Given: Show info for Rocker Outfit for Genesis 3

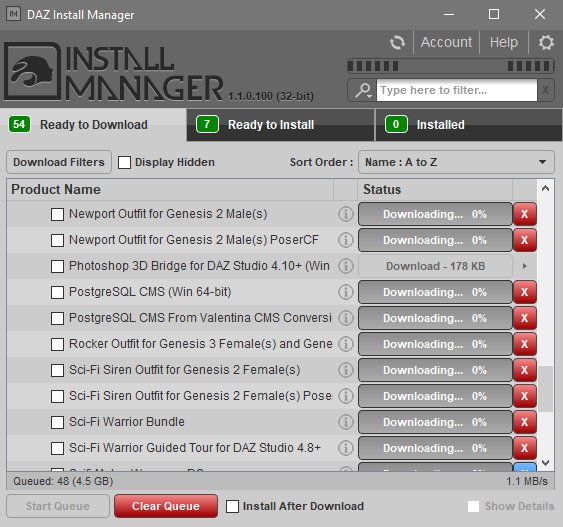Looking at the screenshot, I should 345,344.
